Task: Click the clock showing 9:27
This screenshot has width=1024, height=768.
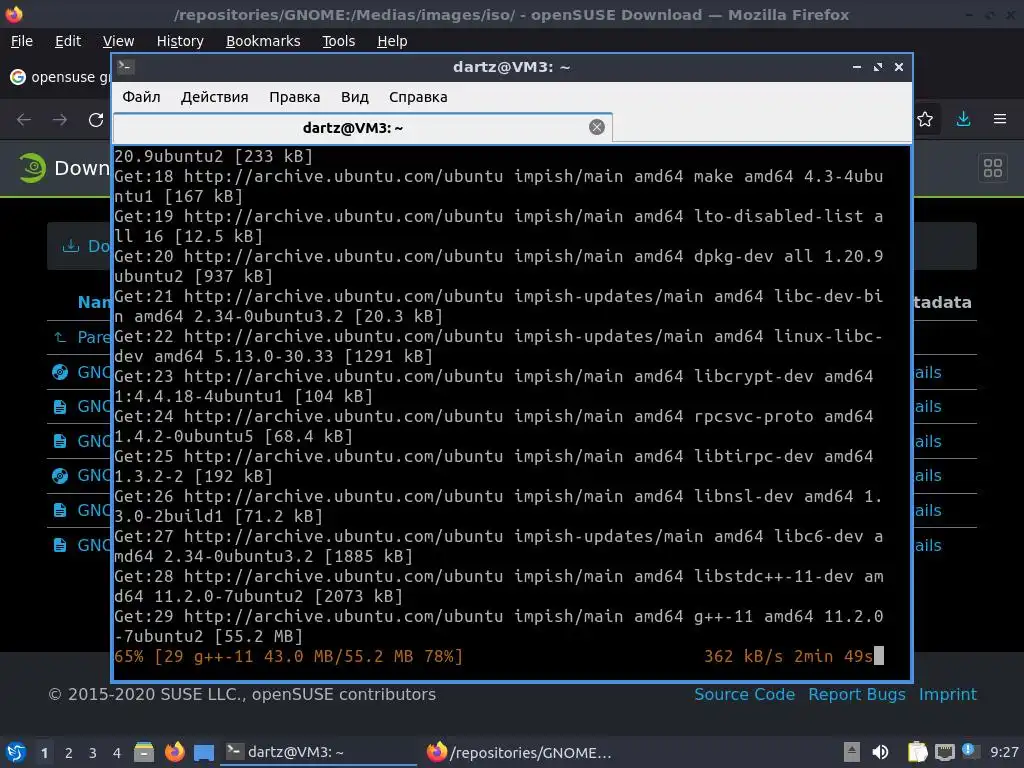Action: [x=1004, y=752]
